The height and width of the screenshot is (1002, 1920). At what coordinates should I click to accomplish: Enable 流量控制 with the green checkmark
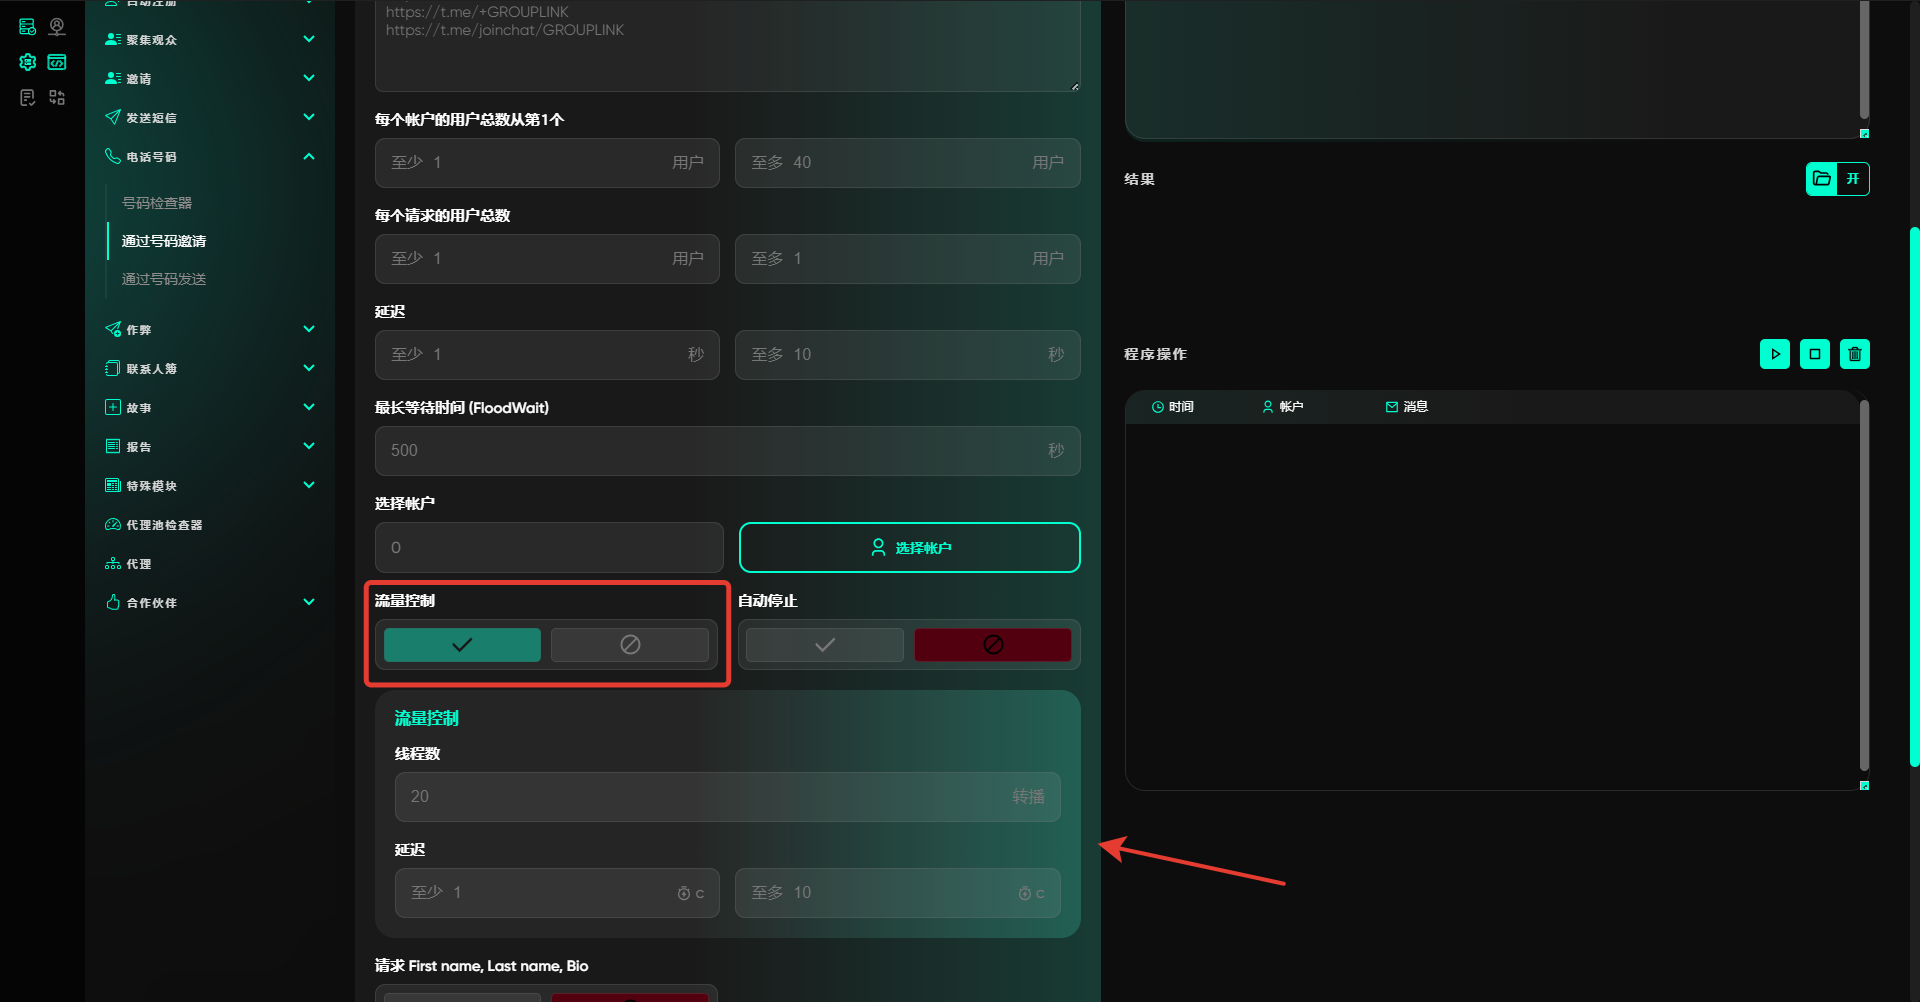462,645
